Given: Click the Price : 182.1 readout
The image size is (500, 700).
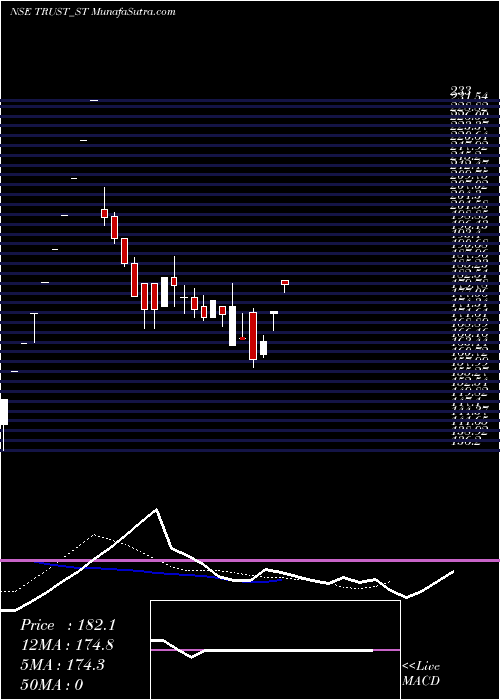Looking at the screenshot, I should pyautogui.click(x=67, y=625).
